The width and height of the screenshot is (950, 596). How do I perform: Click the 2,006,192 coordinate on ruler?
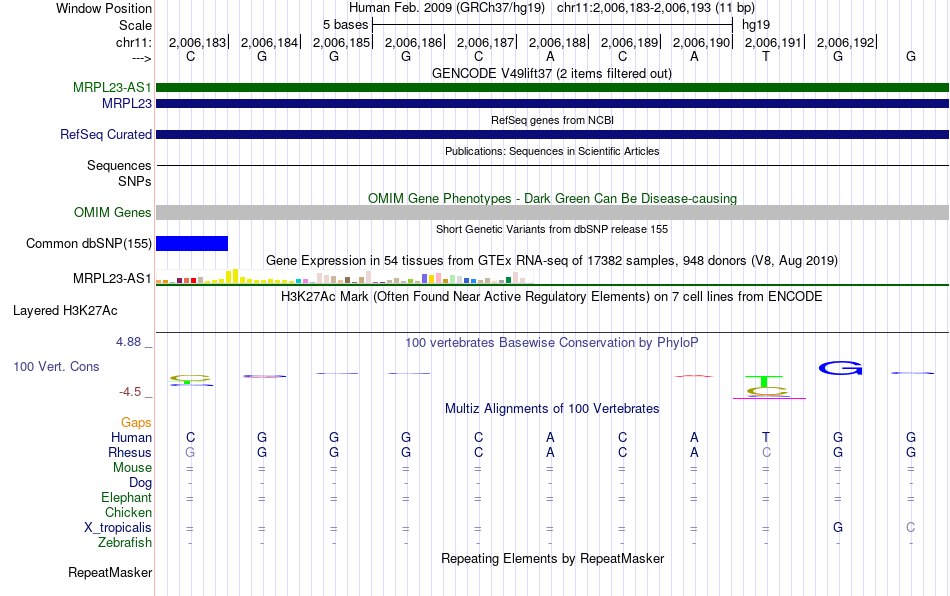(x=845, y=42)
